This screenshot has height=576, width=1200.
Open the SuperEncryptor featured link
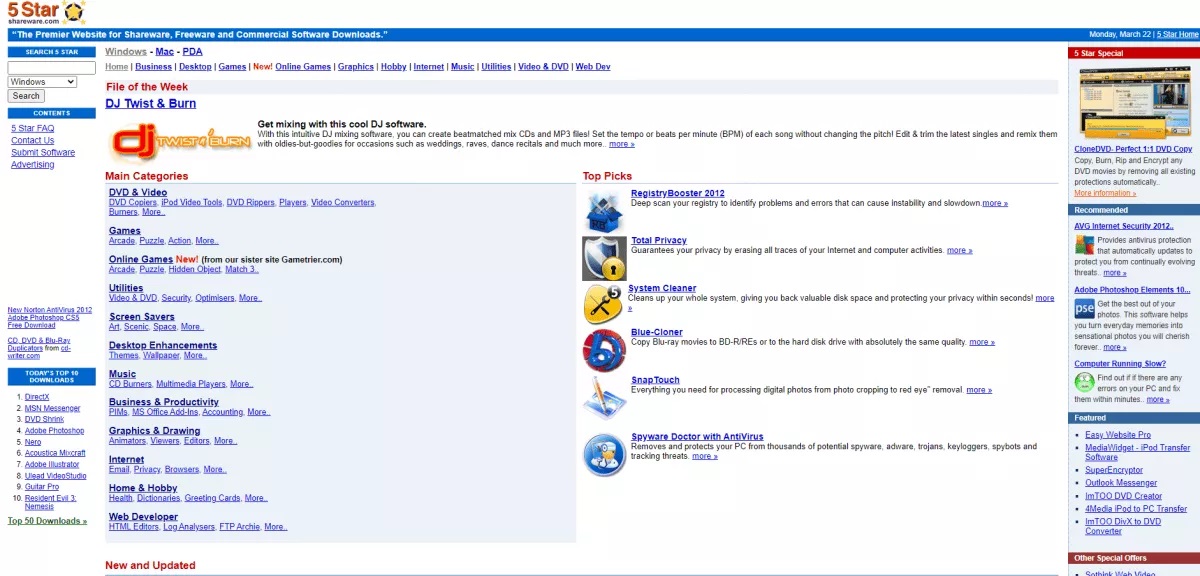(x=1113, y=470)
